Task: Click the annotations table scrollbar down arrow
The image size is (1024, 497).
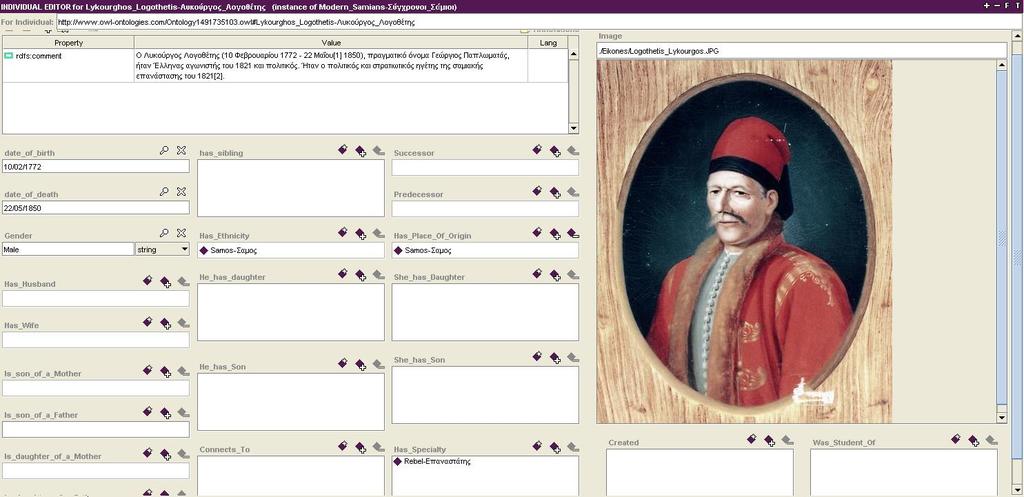Action: pyautogui.click(x=573, y=128)
